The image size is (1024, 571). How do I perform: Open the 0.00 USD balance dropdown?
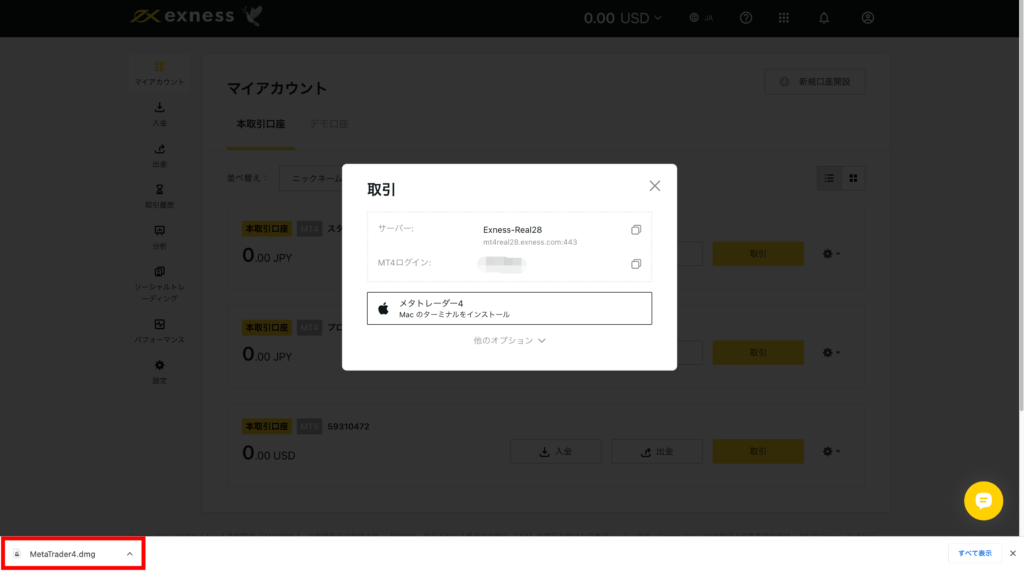tap(622, 18)
